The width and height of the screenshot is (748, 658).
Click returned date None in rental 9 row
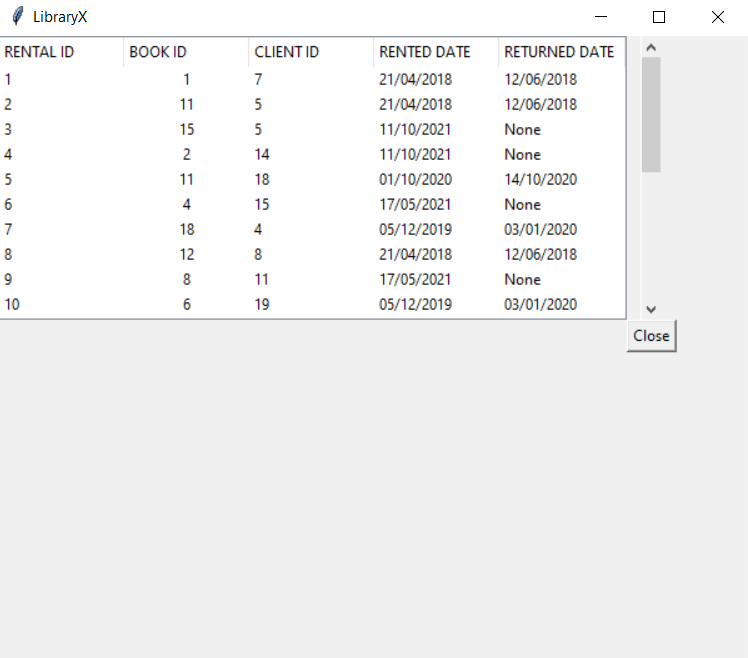(522, 280)
